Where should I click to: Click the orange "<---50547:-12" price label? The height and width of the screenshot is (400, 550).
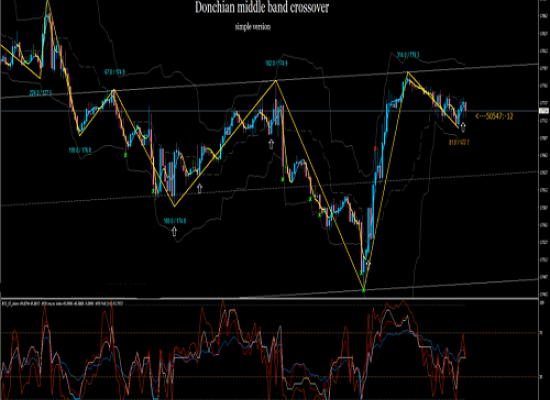tap(494, 116)
